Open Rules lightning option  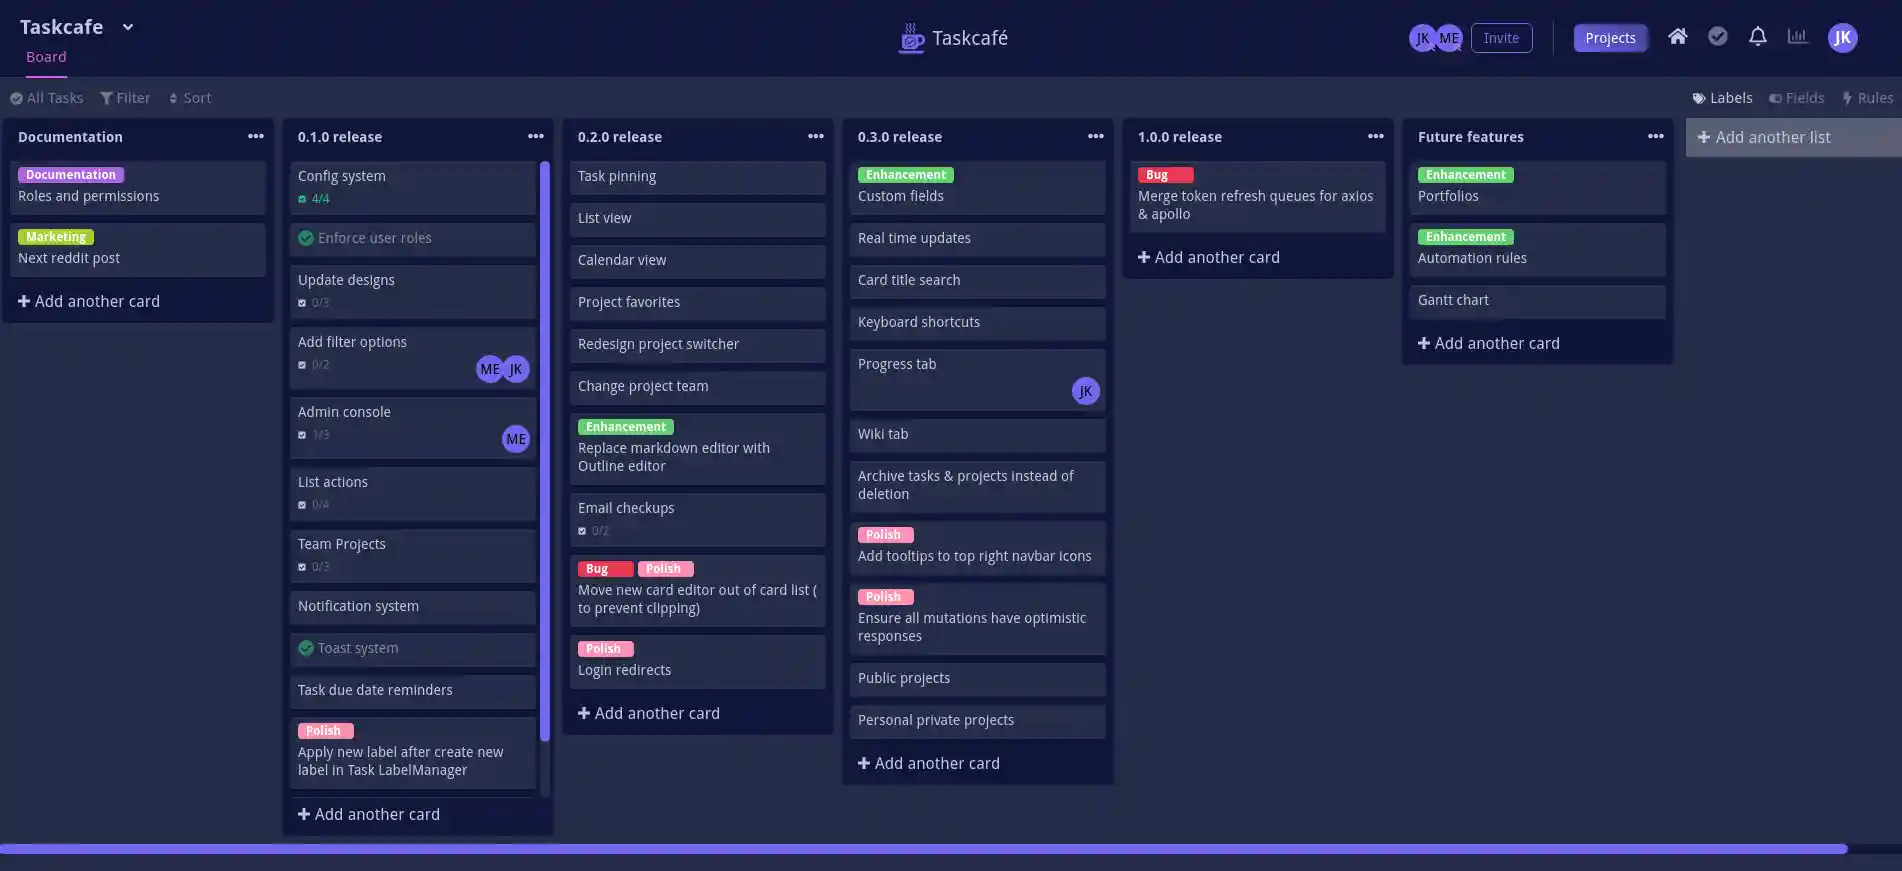coord(1867,98)
